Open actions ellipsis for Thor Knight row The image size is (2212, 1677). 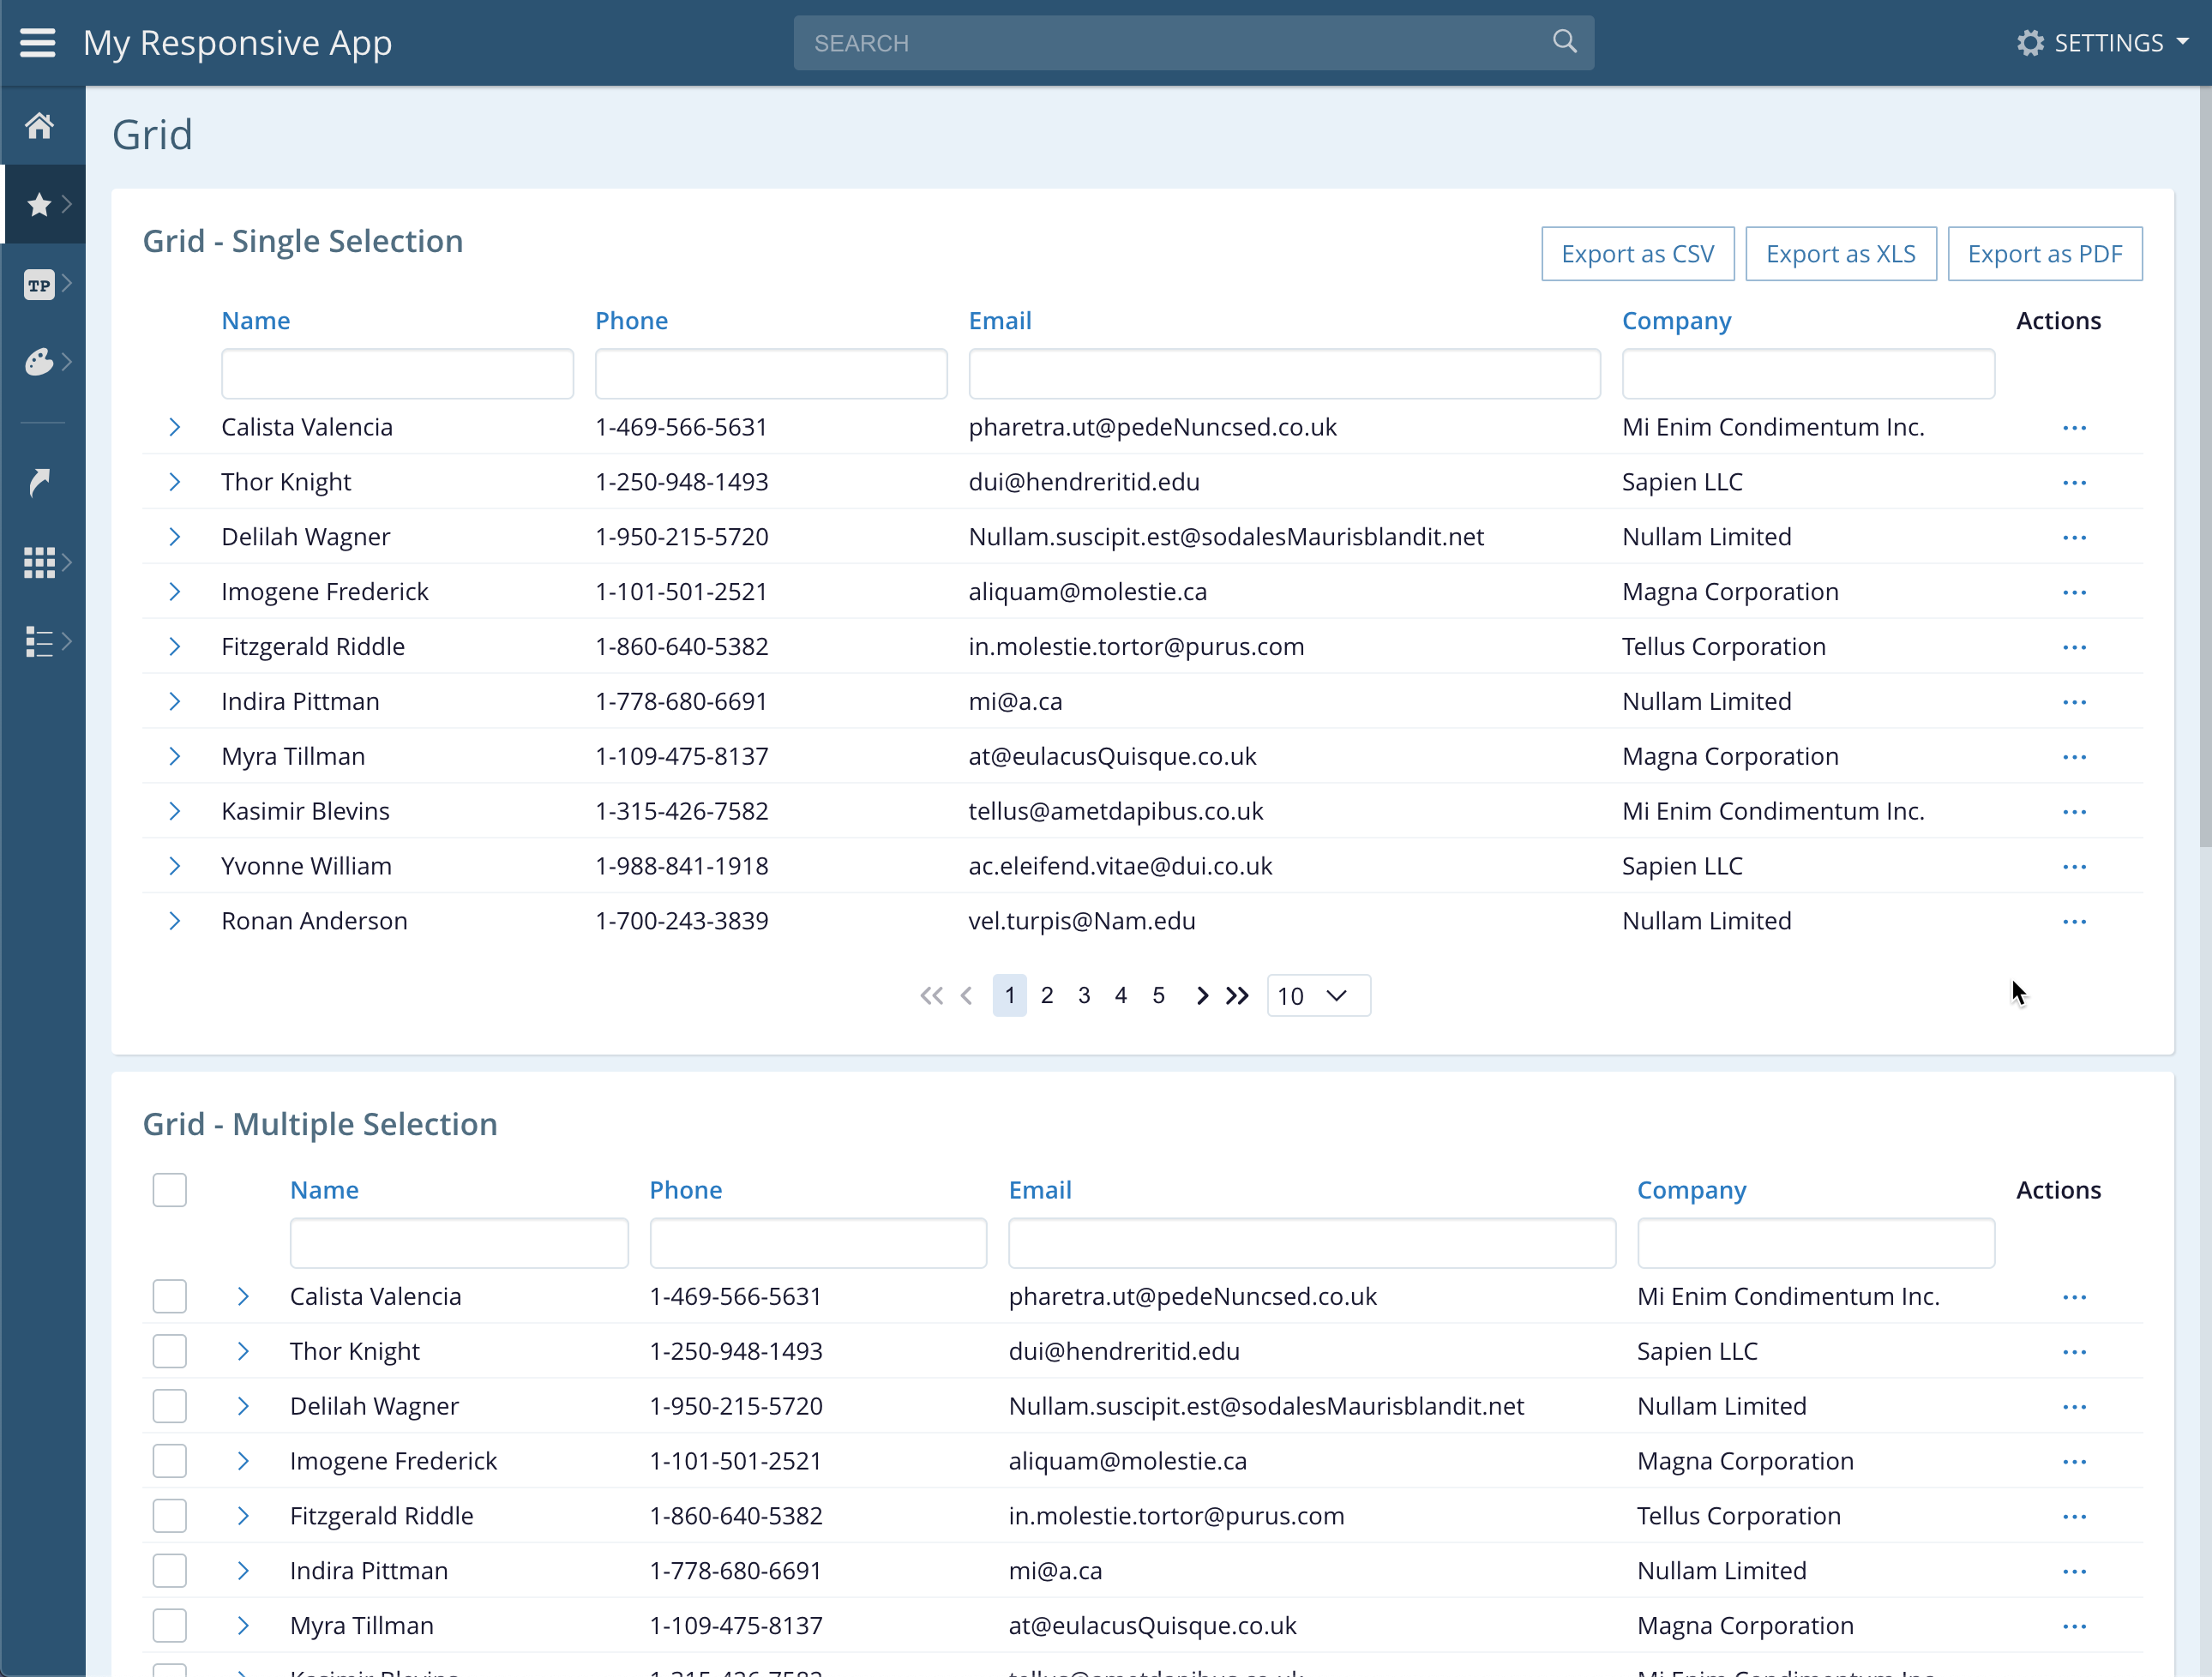2074,483
